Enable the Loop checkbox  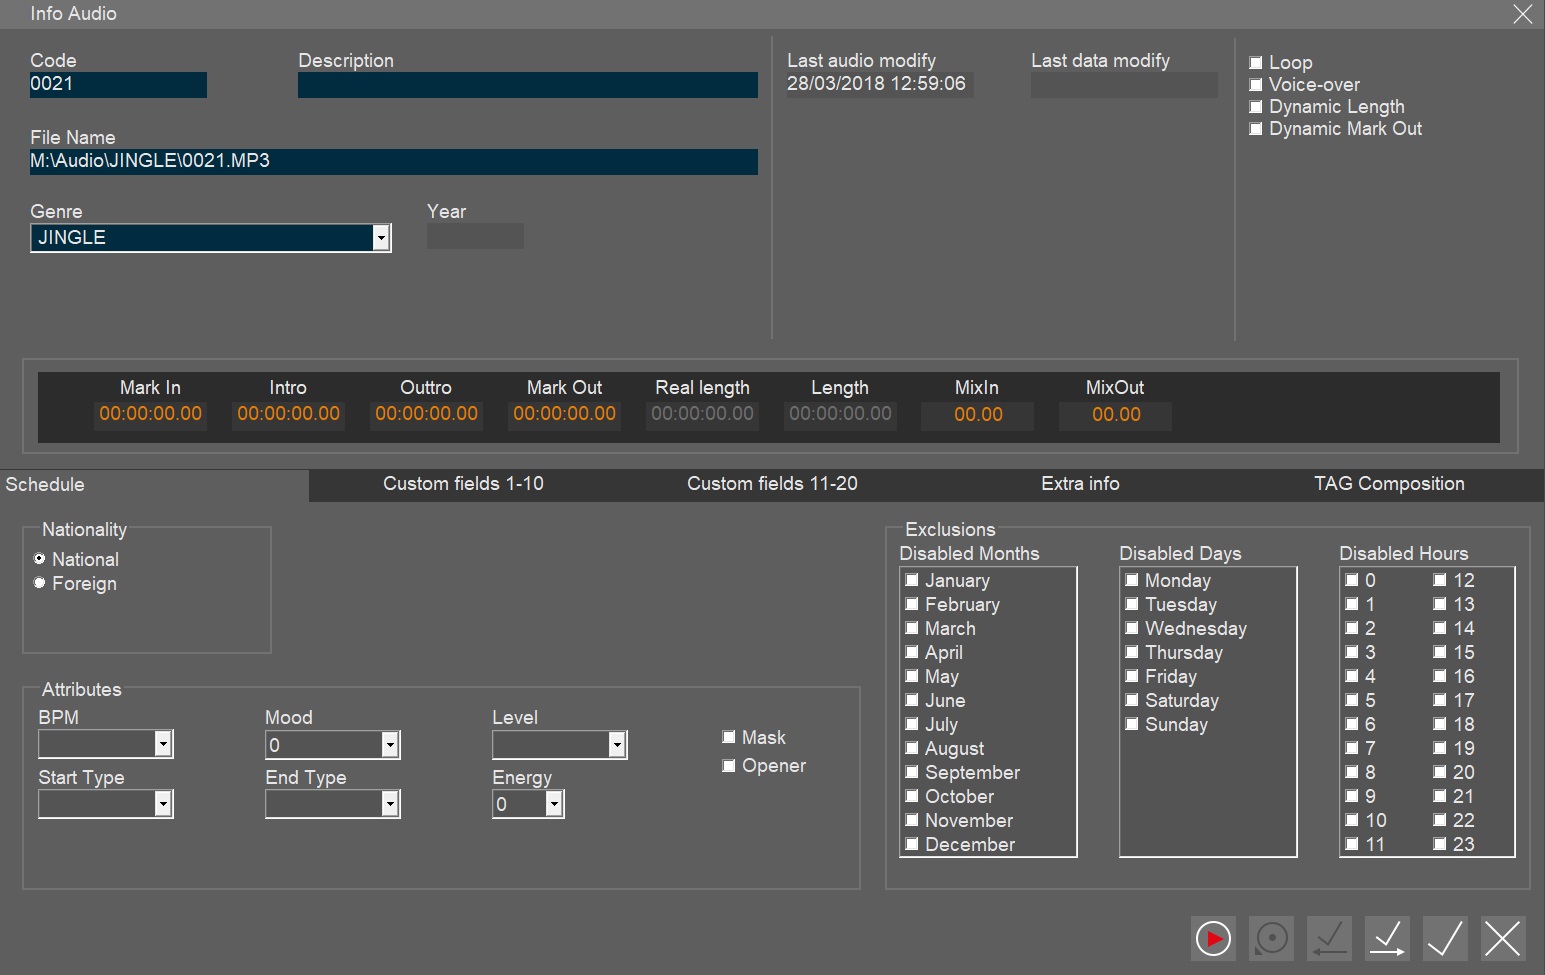(x=1256, y=63)
